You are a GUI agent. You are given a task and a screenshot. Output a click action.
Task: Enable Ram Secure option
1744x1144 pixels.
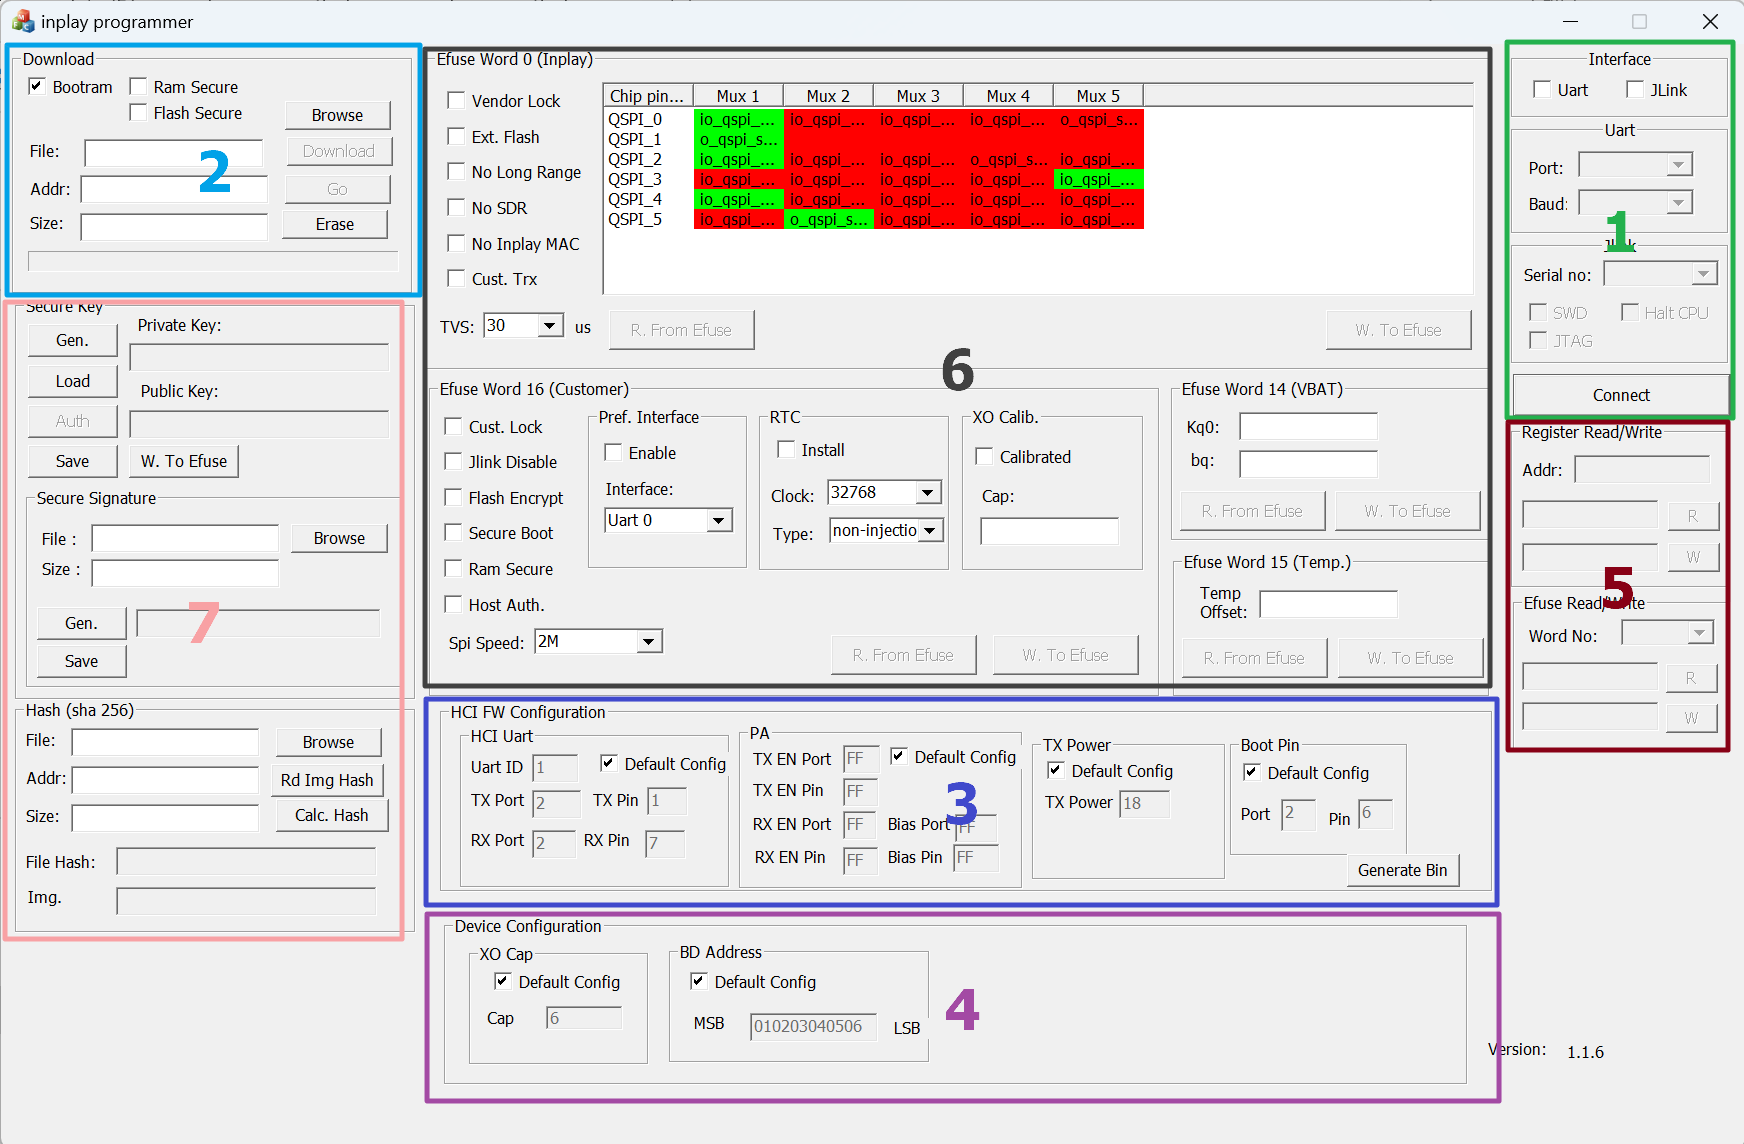(x=138, y=87)
